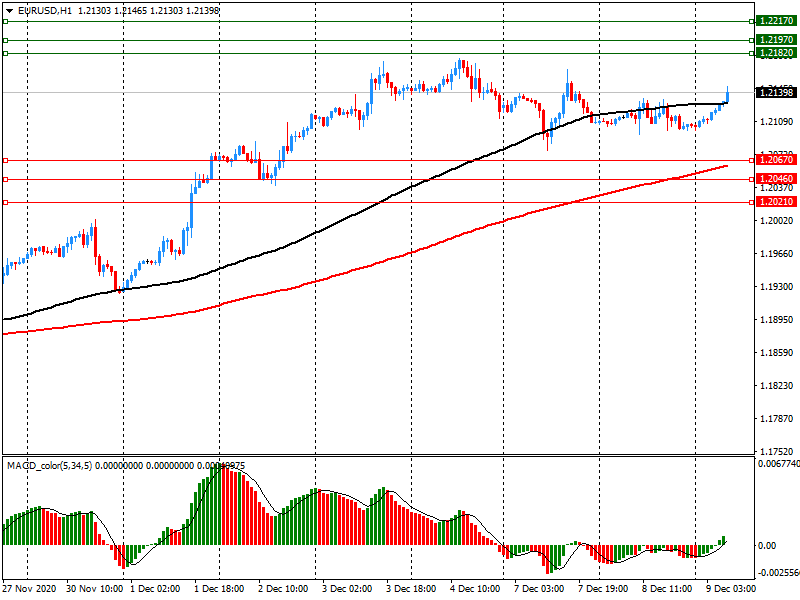
Task: Select left handle of the 1.20460 red line
Action: [x=5, y=180]
